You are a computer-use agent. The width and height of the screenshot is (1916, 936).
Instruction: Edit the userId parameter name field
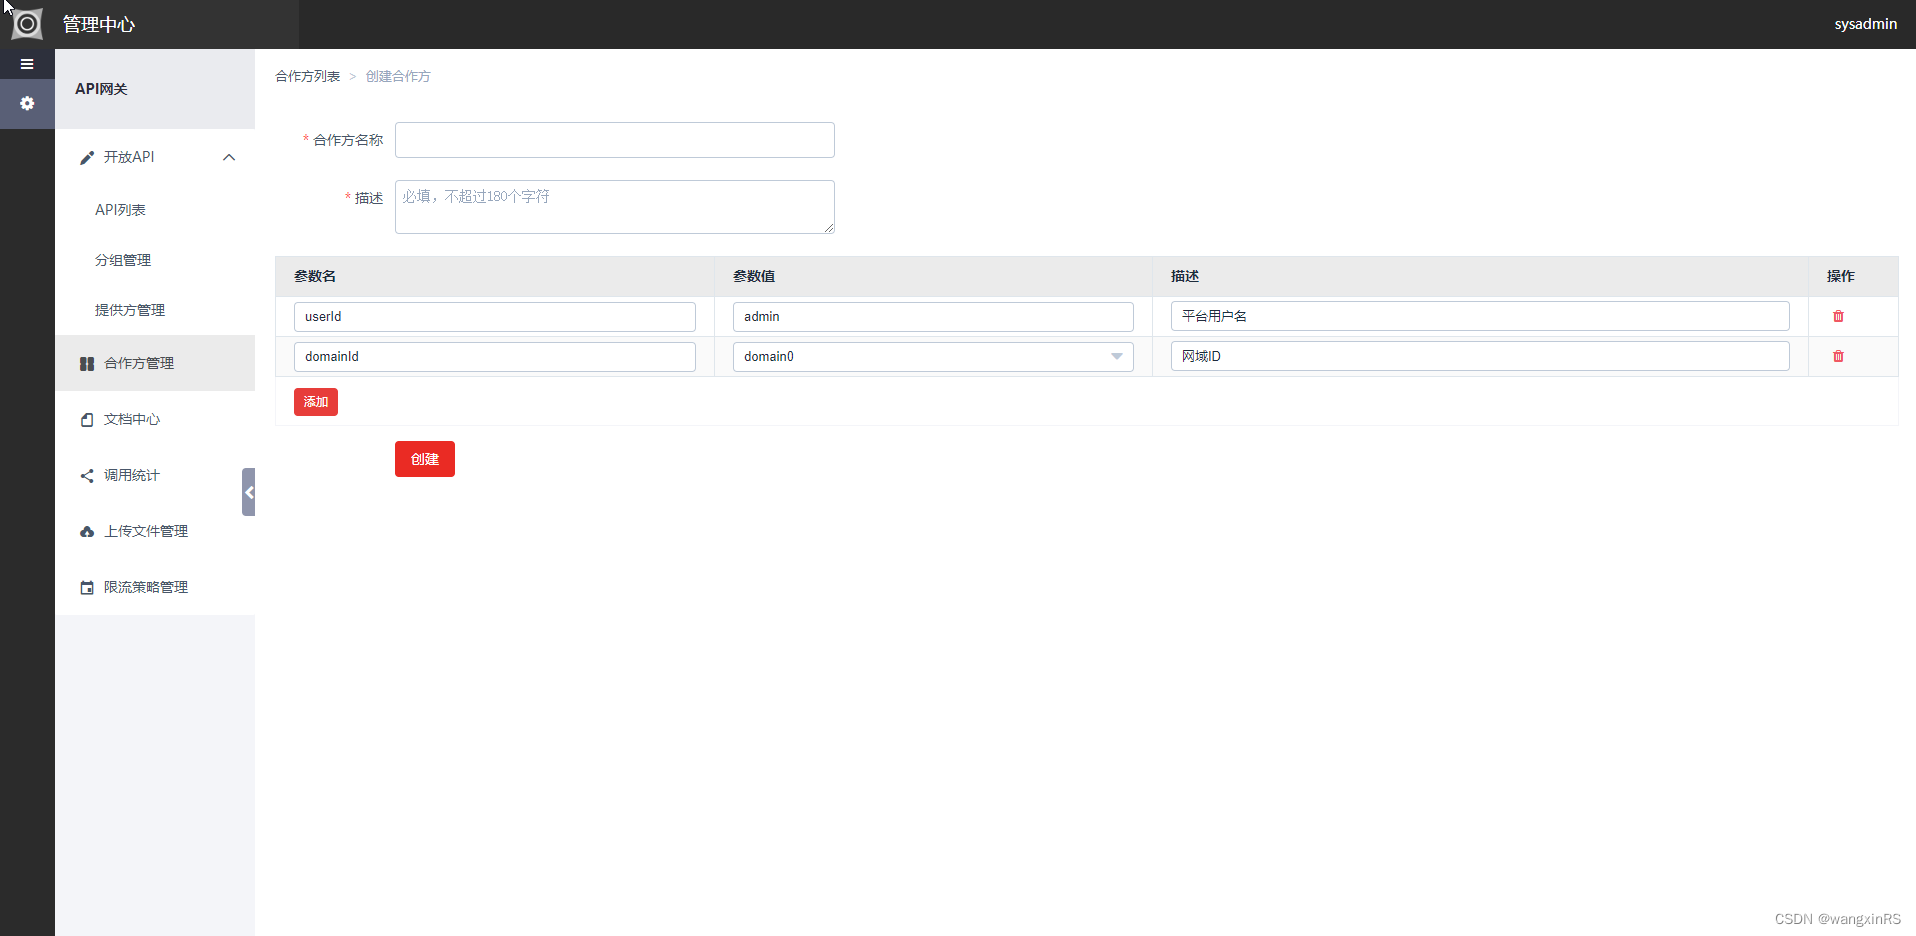click(495, 317)
